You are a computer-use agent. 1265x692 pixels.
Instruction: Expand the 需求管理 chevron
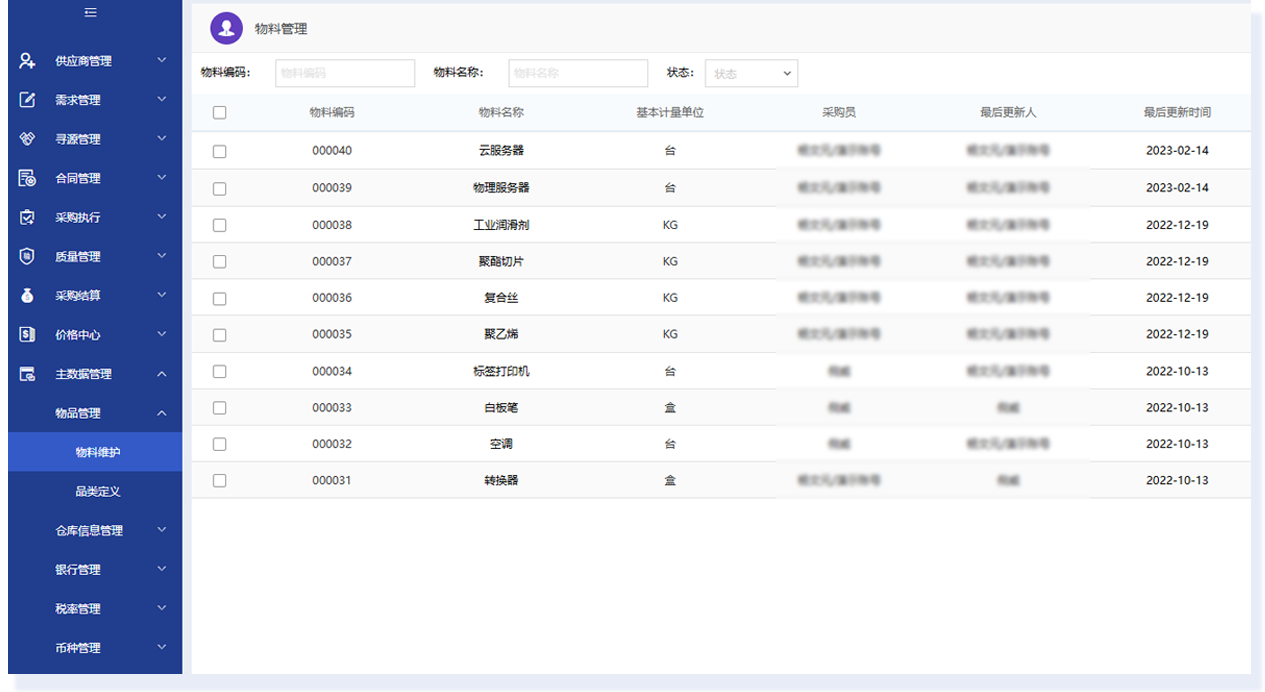tap(162, 99)
